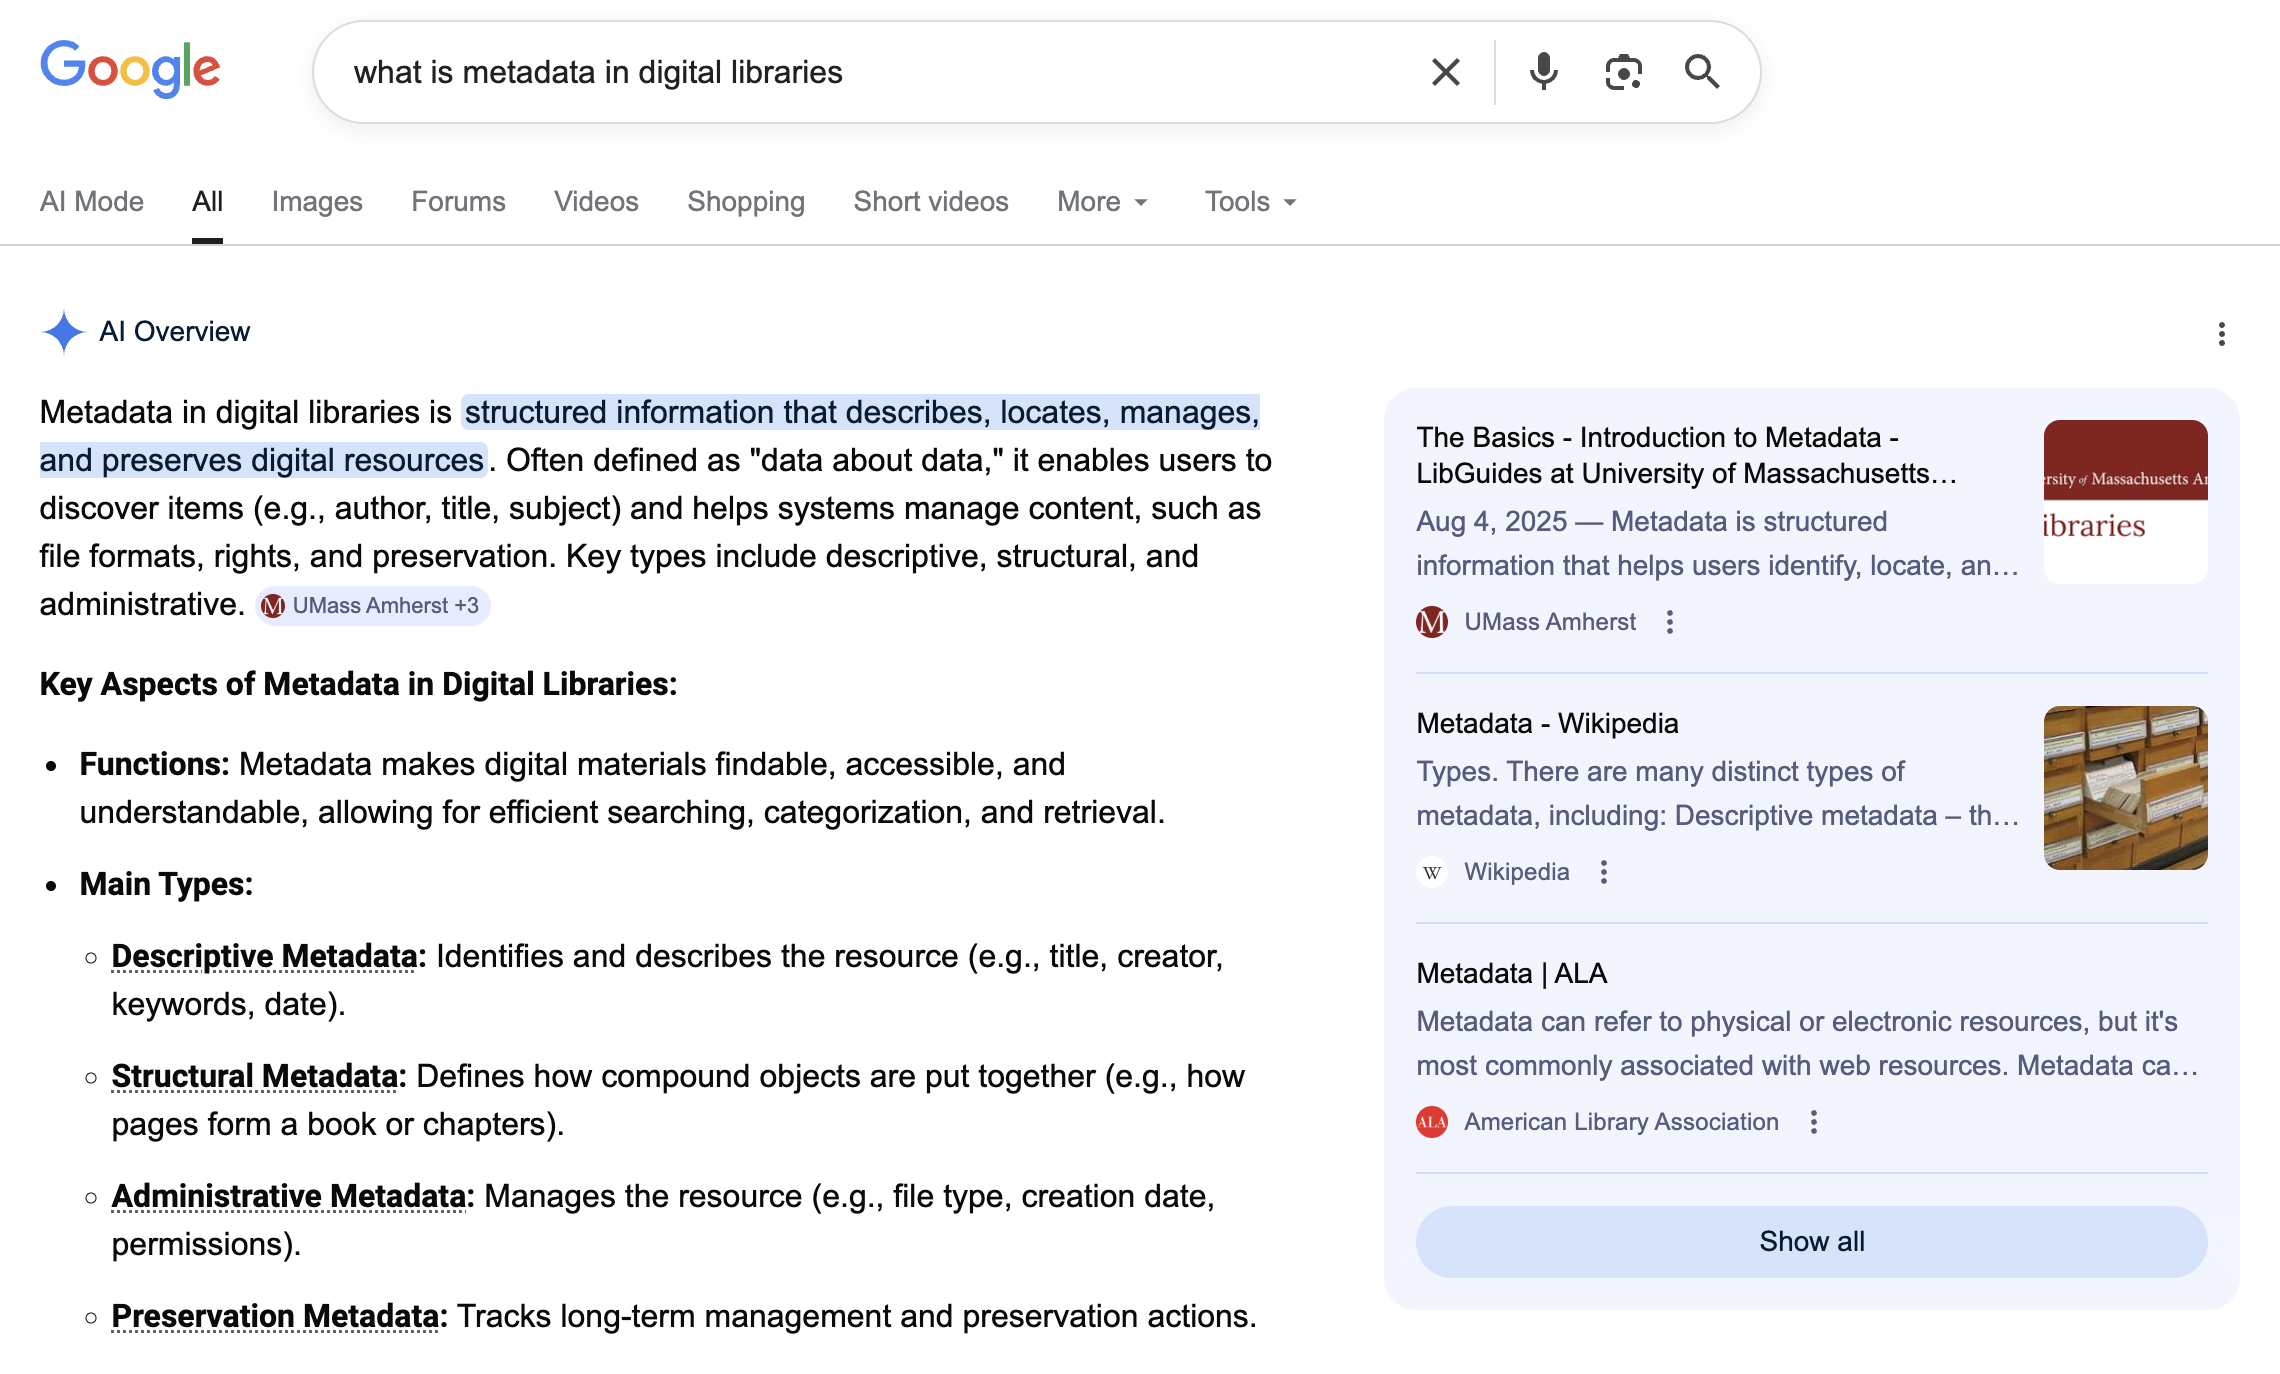Open The Basics - Introduction to Metadata link
The image size is (2280, 1374).
[1686, 455]
